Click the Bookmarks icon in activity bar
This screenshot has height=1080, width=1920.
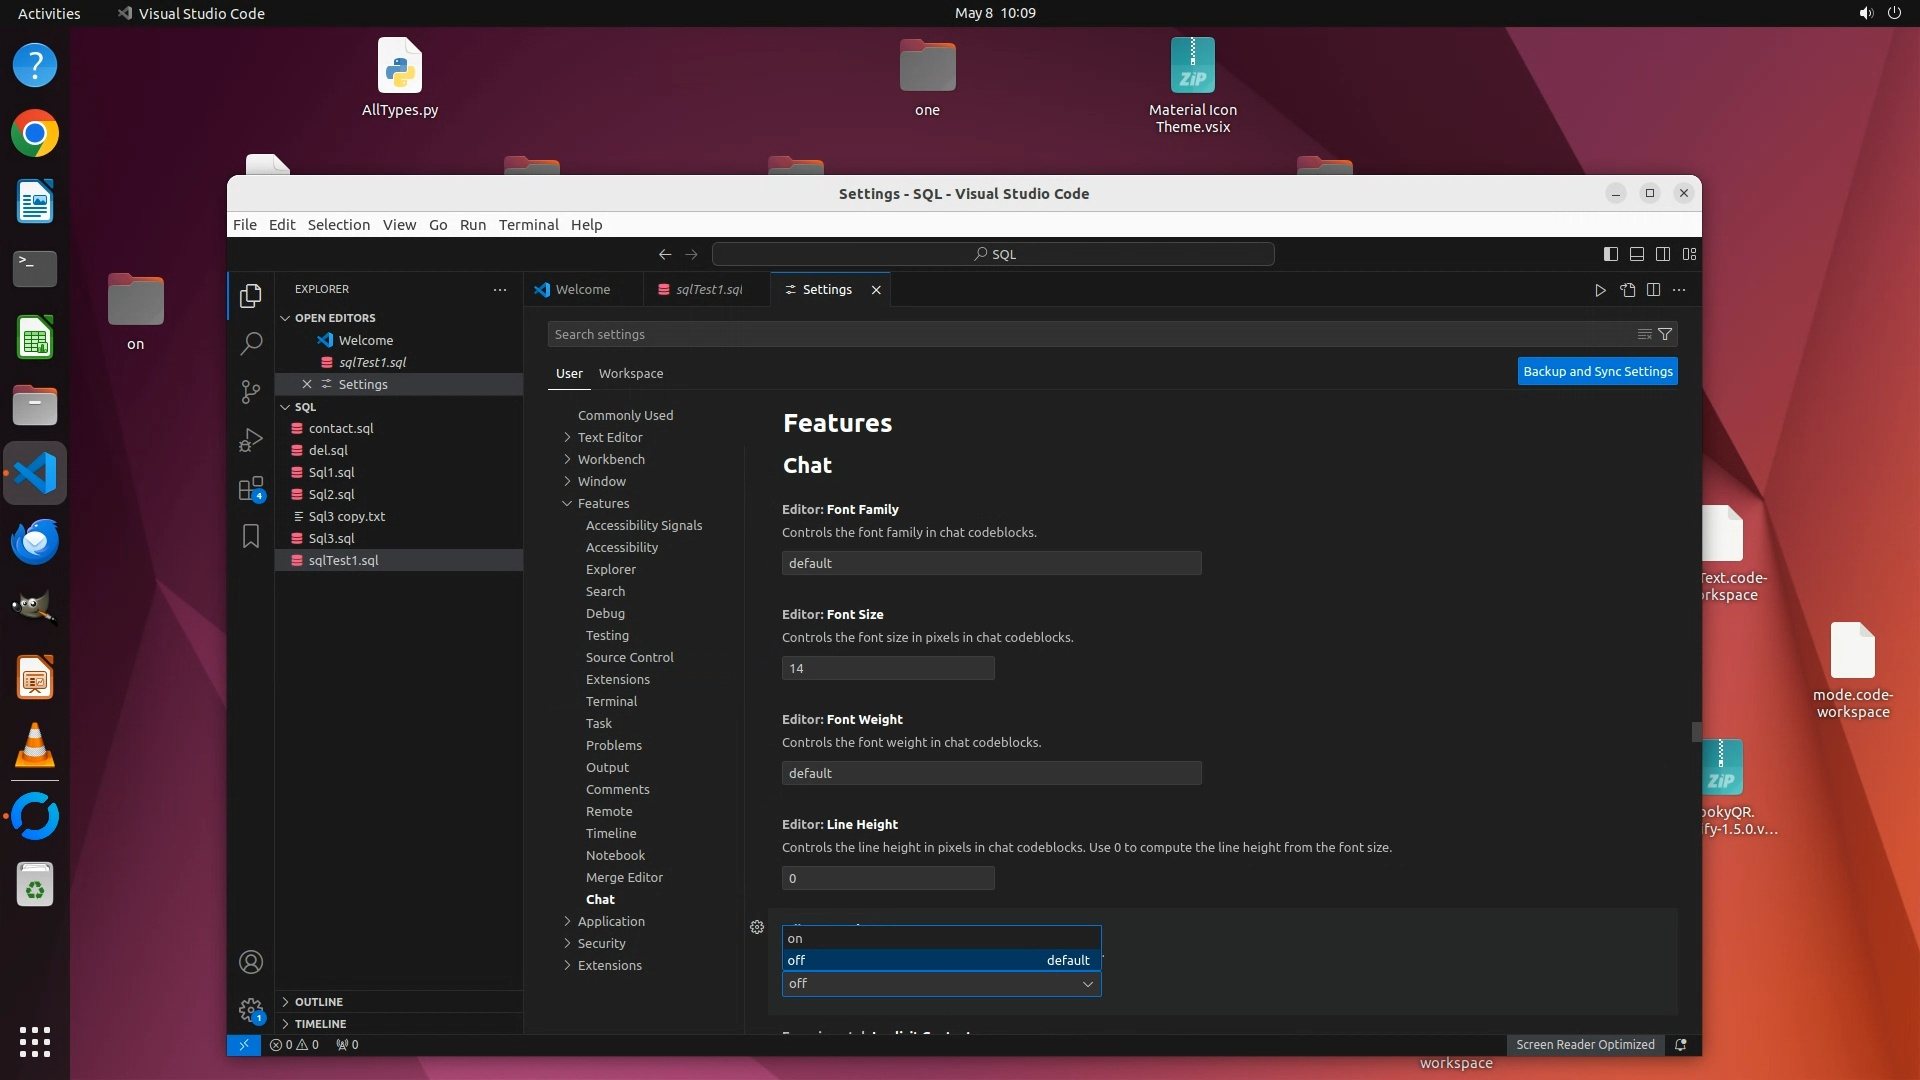(251, 537)
